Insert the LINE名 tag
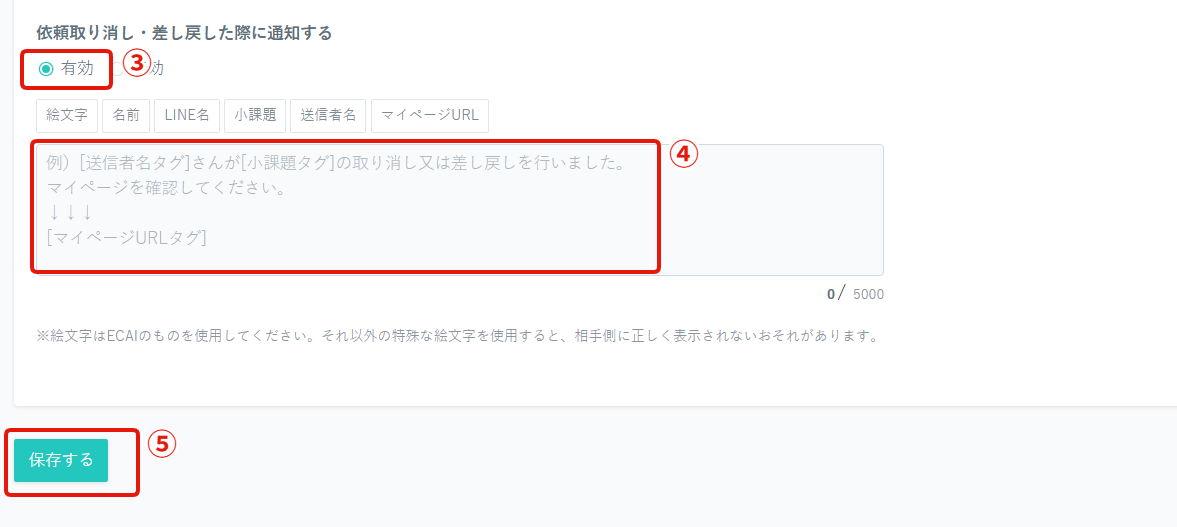The width and height of the screenshot is (1177, 527). click(187, 116)
